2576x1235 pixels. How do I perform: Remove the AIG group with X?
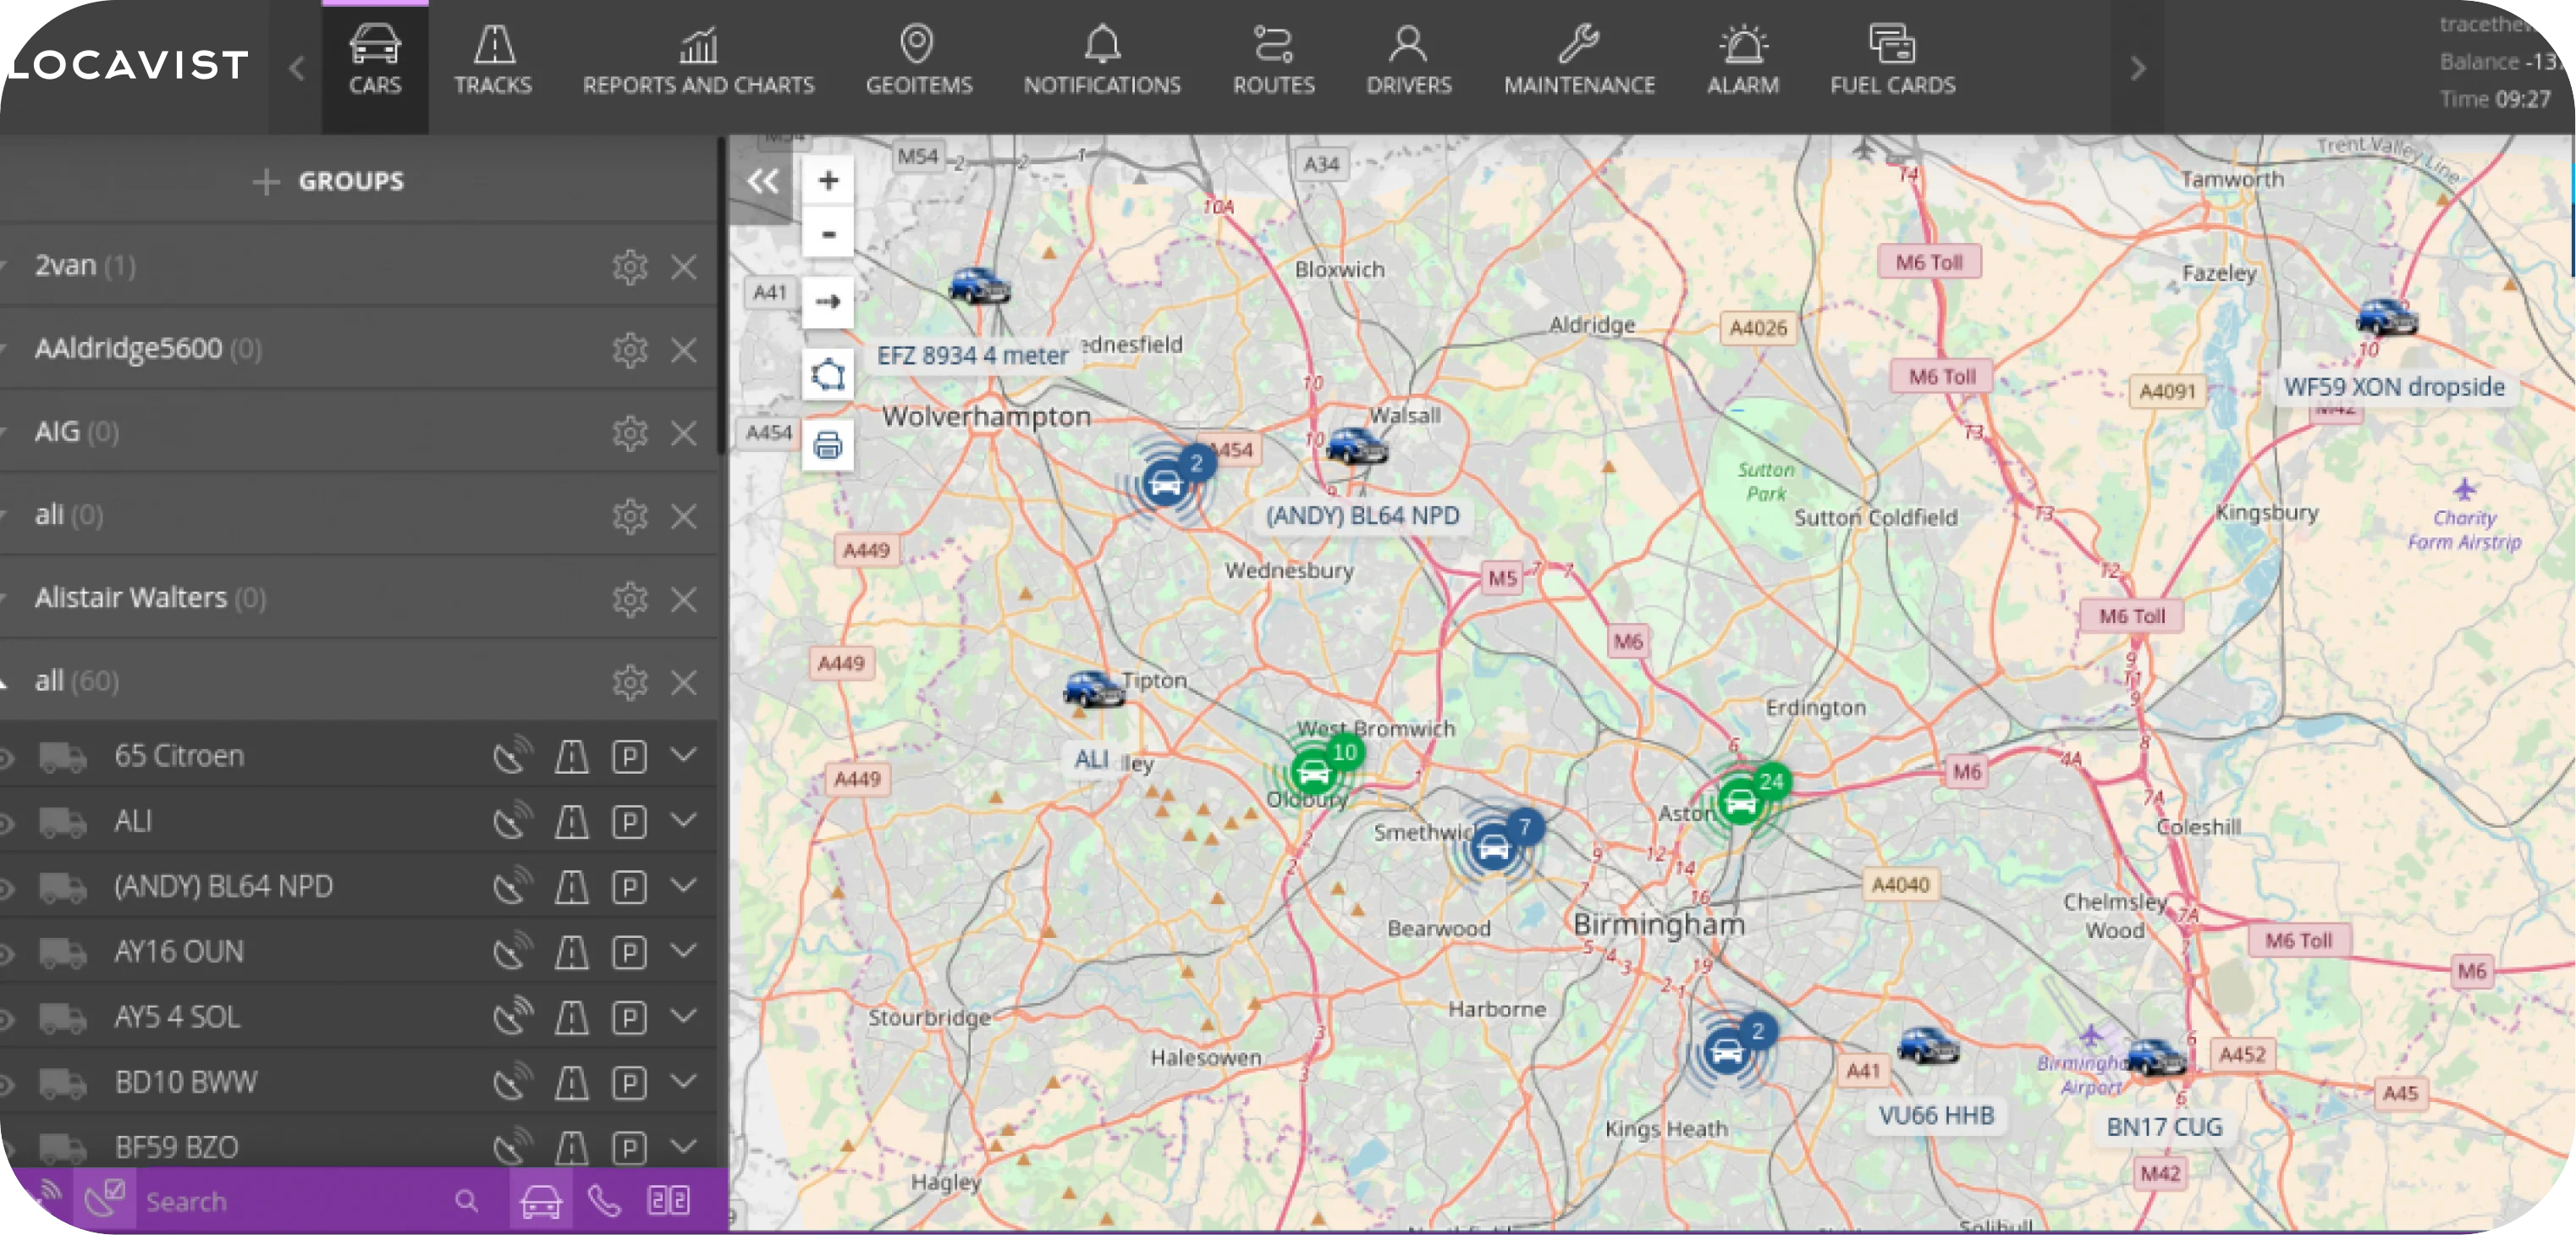pos(684,433)
